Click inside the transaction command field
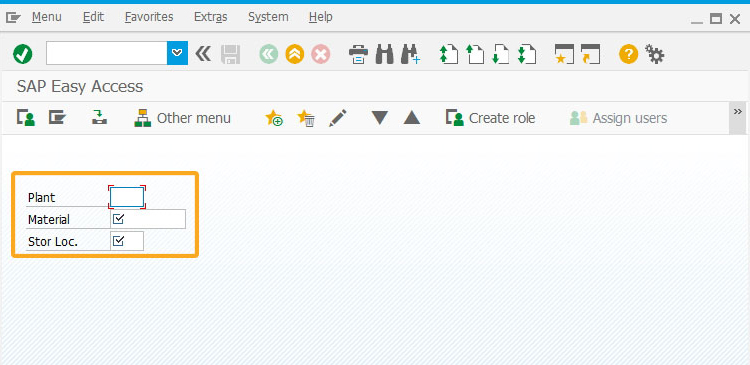The height and width of the screenshot is (365, 750). click(107, 53)
